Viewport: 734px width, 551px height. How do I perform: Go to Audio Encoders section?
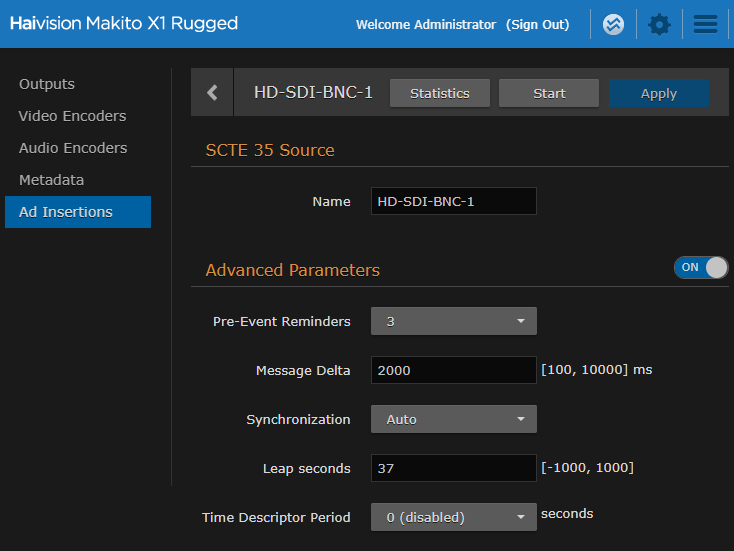tap(73, 148)
